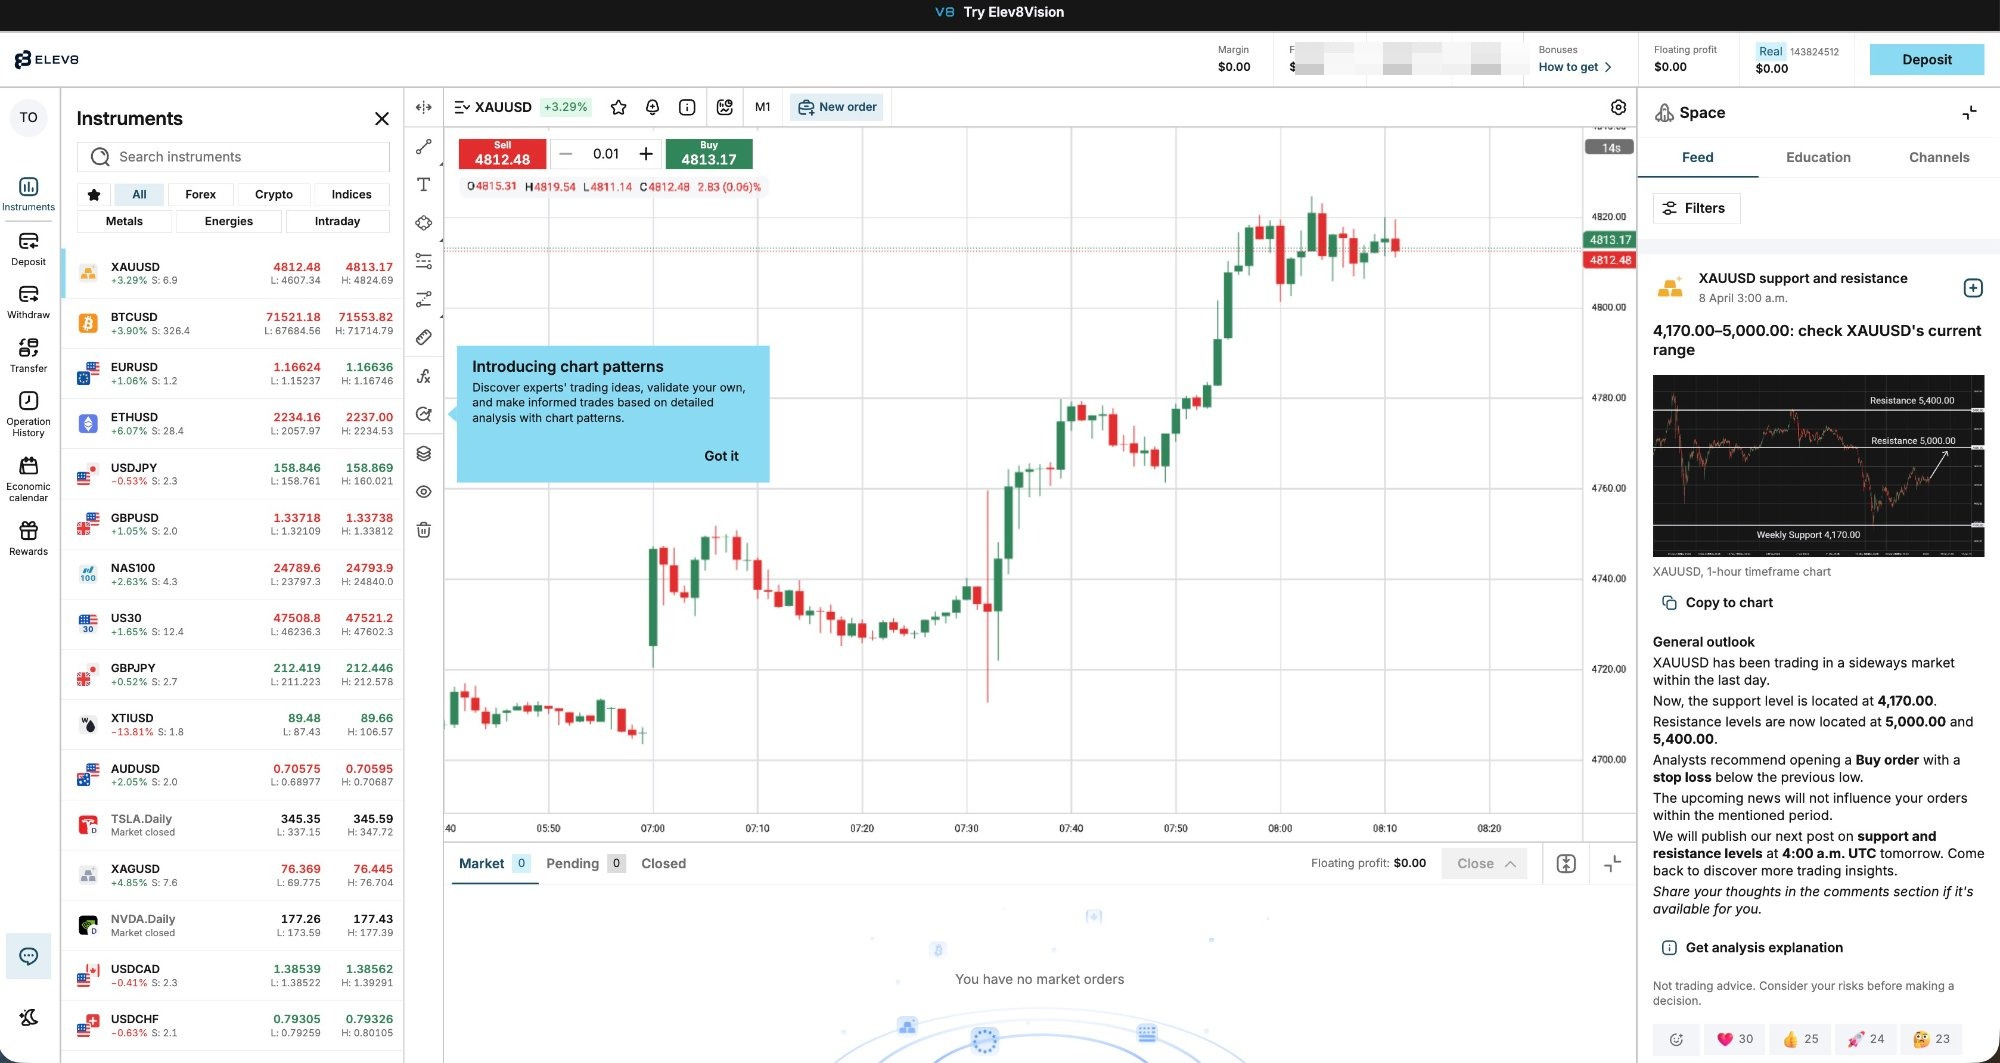
Task: Collapse the Market orders panel with Close chevron
Action: (1483, 863)
